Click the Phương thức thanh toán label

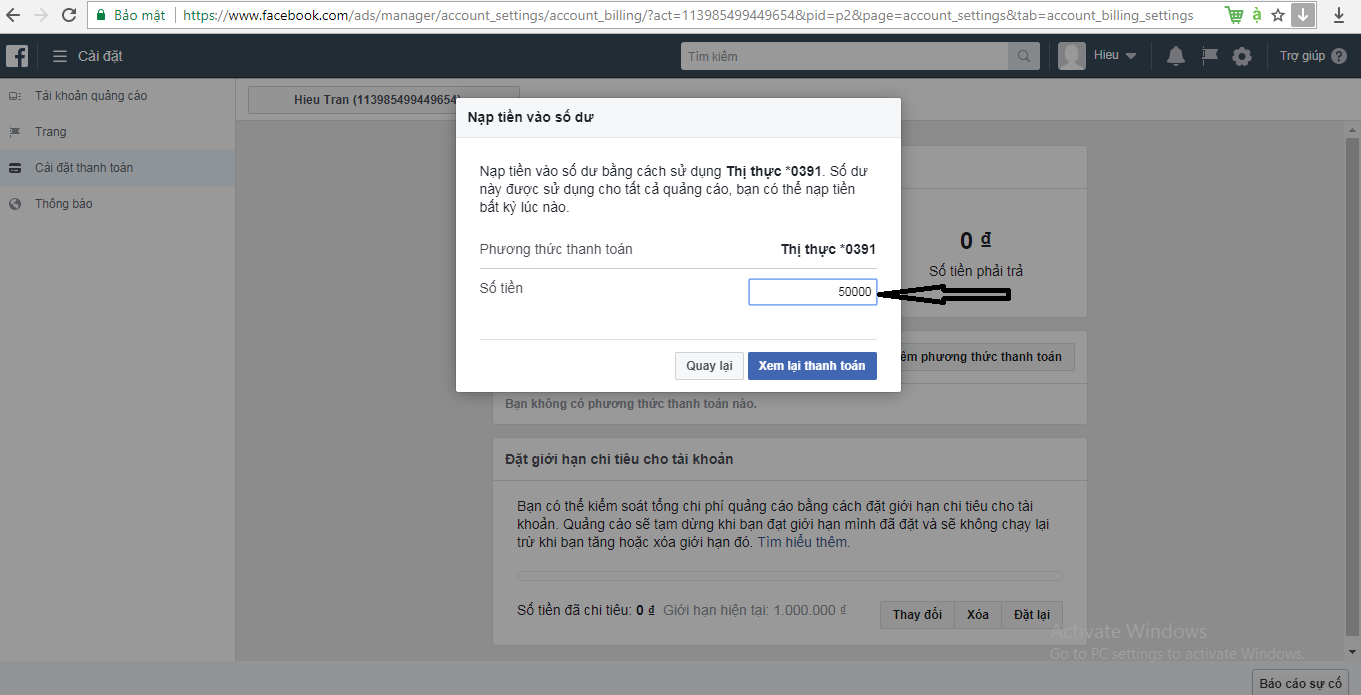point(556,249)
